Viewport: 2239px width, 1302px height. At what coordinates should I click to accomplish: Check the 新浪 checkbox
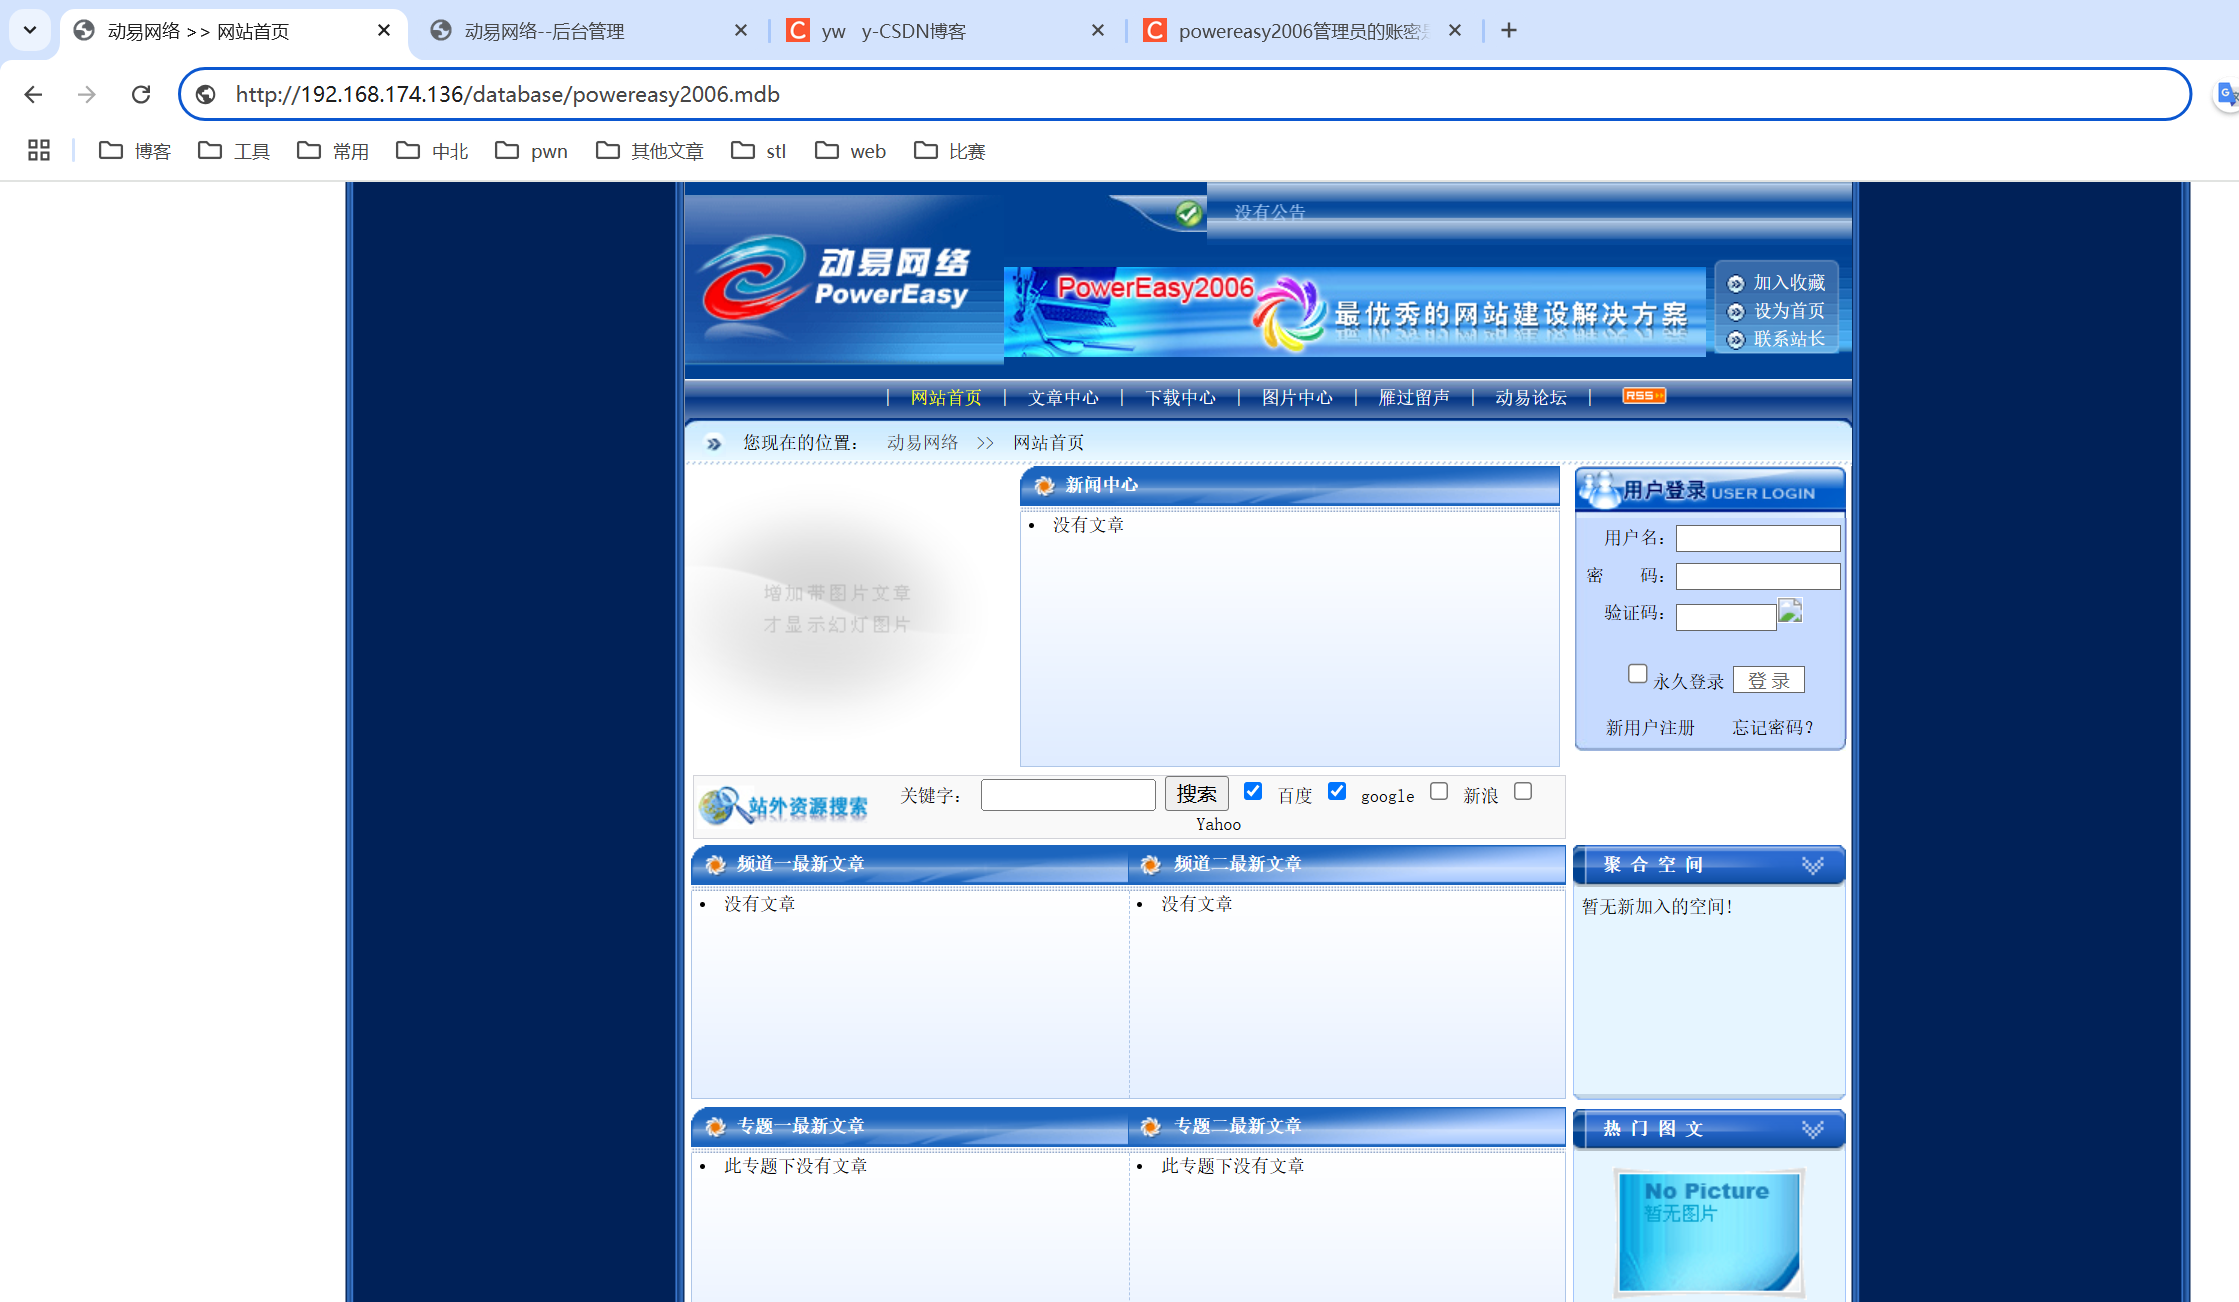click(1439, 791)
